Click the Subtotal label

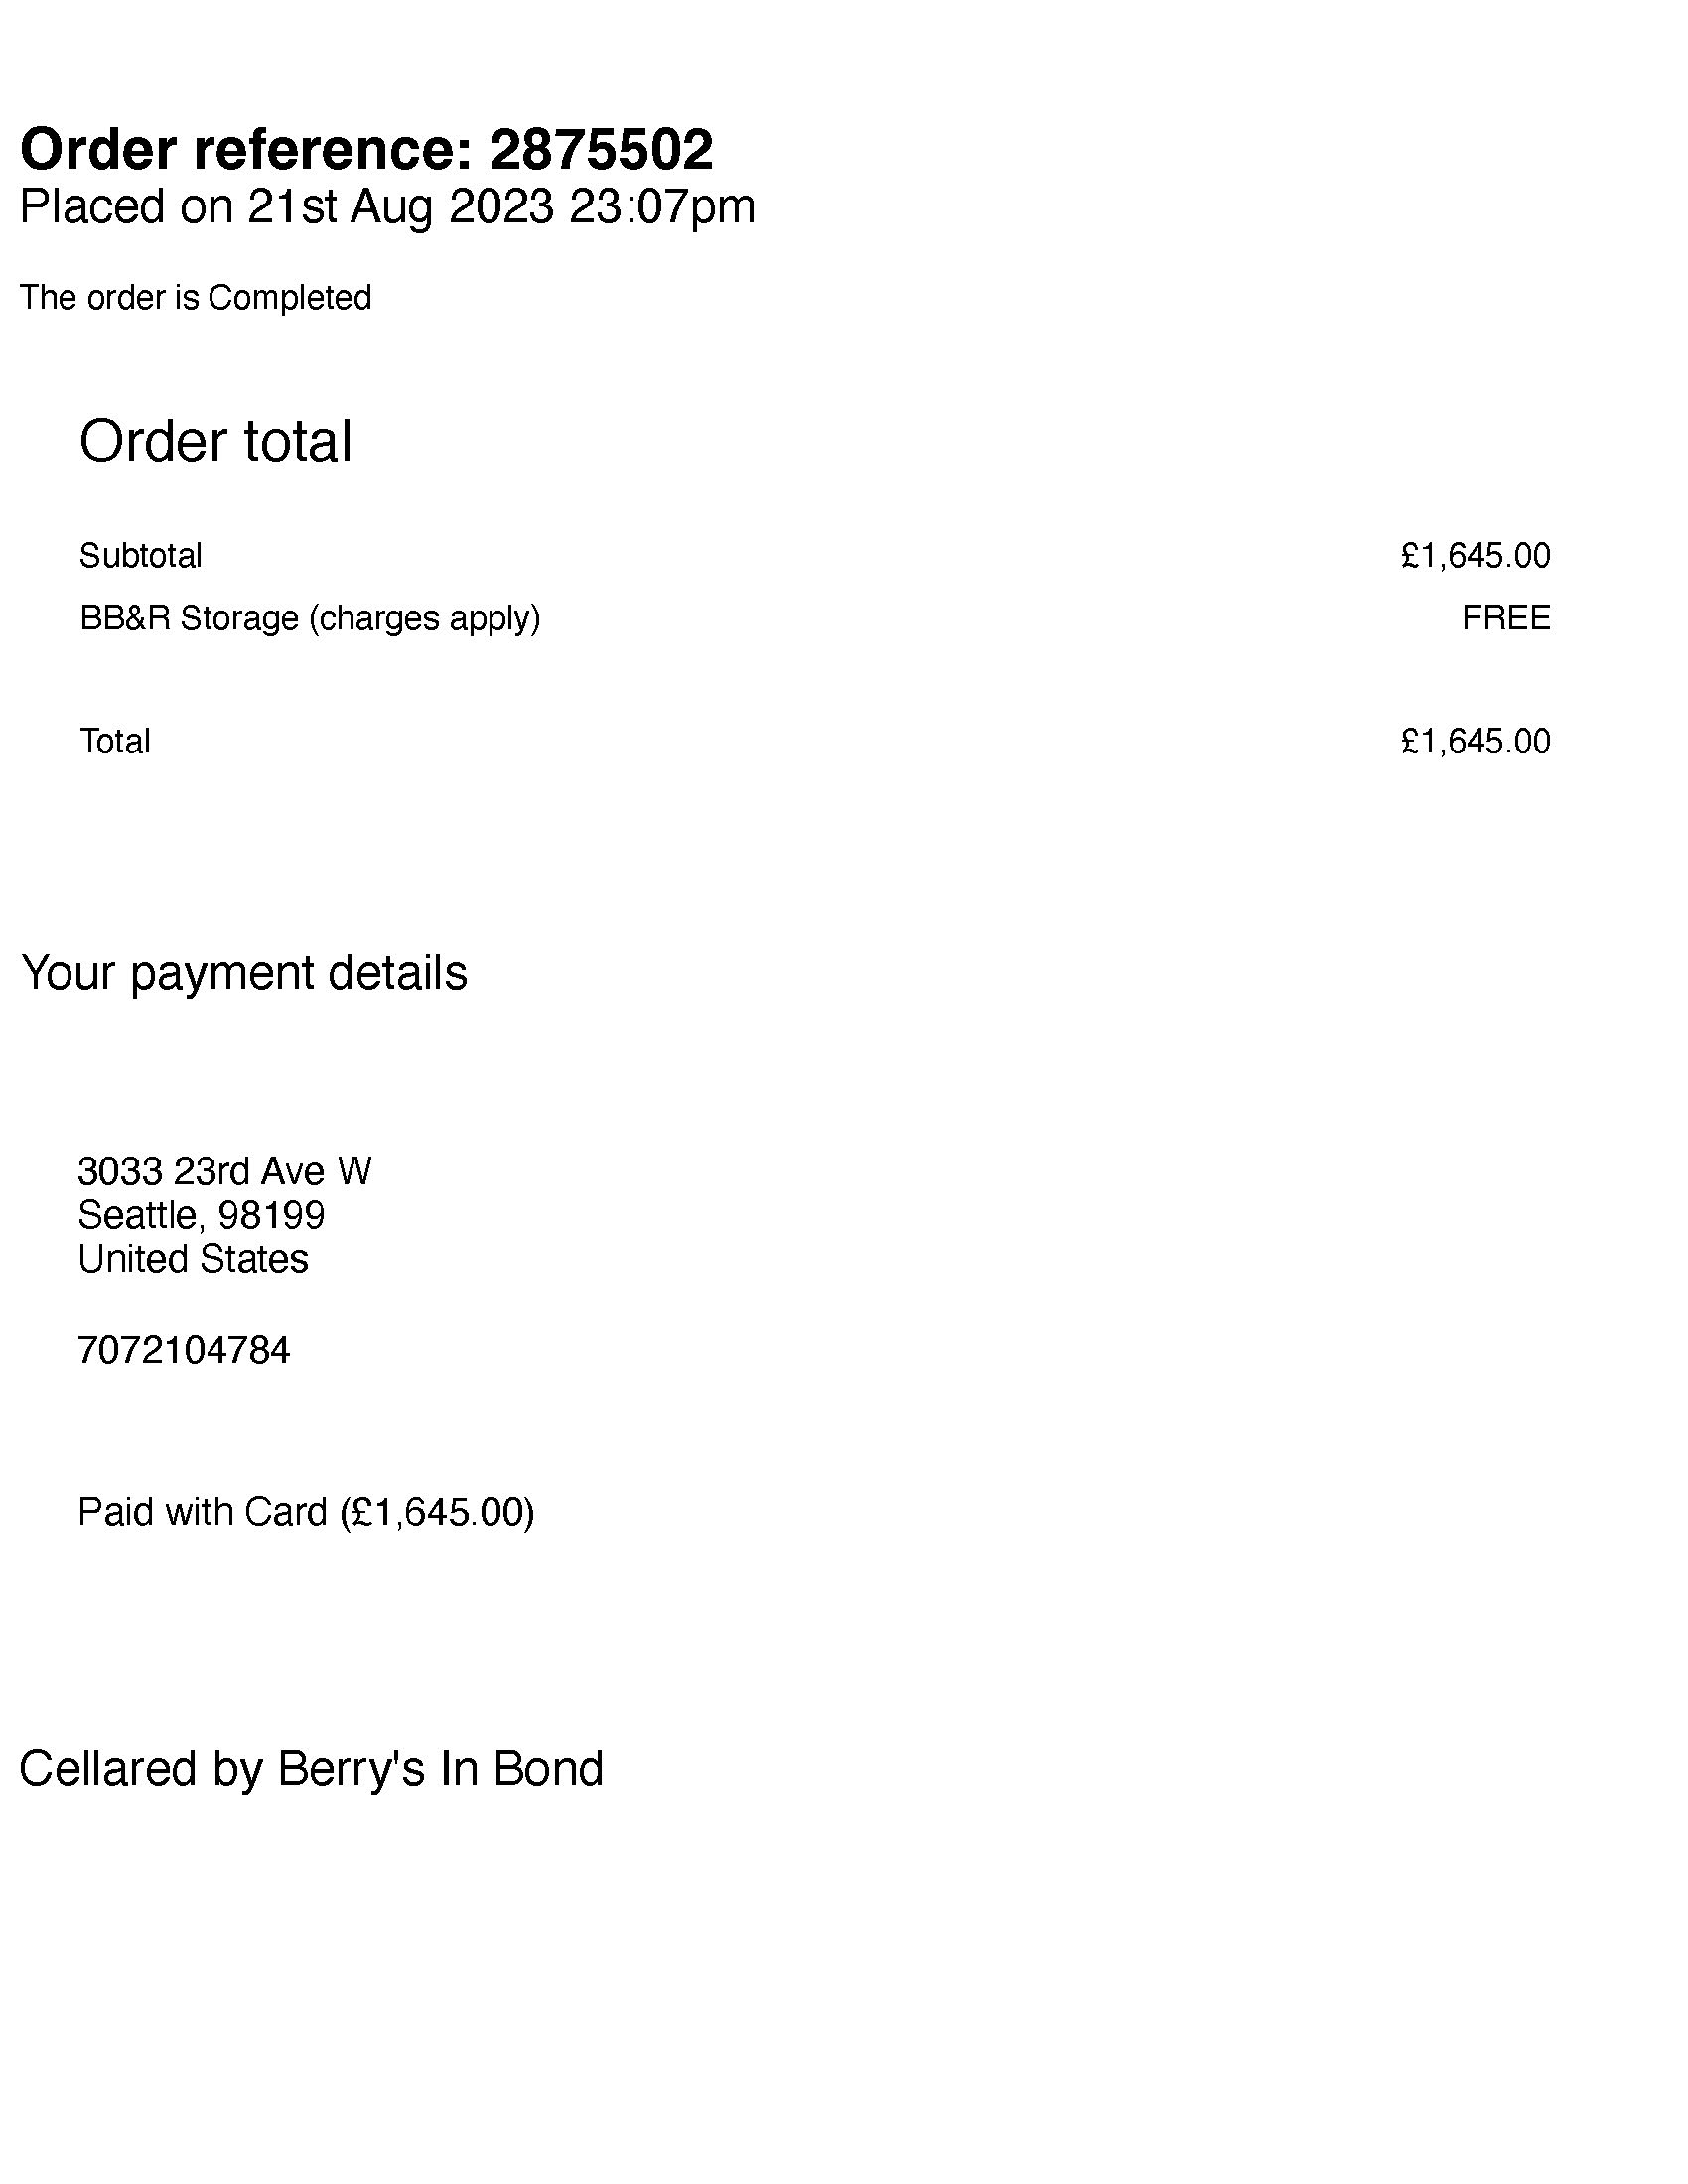click(141, 556)
